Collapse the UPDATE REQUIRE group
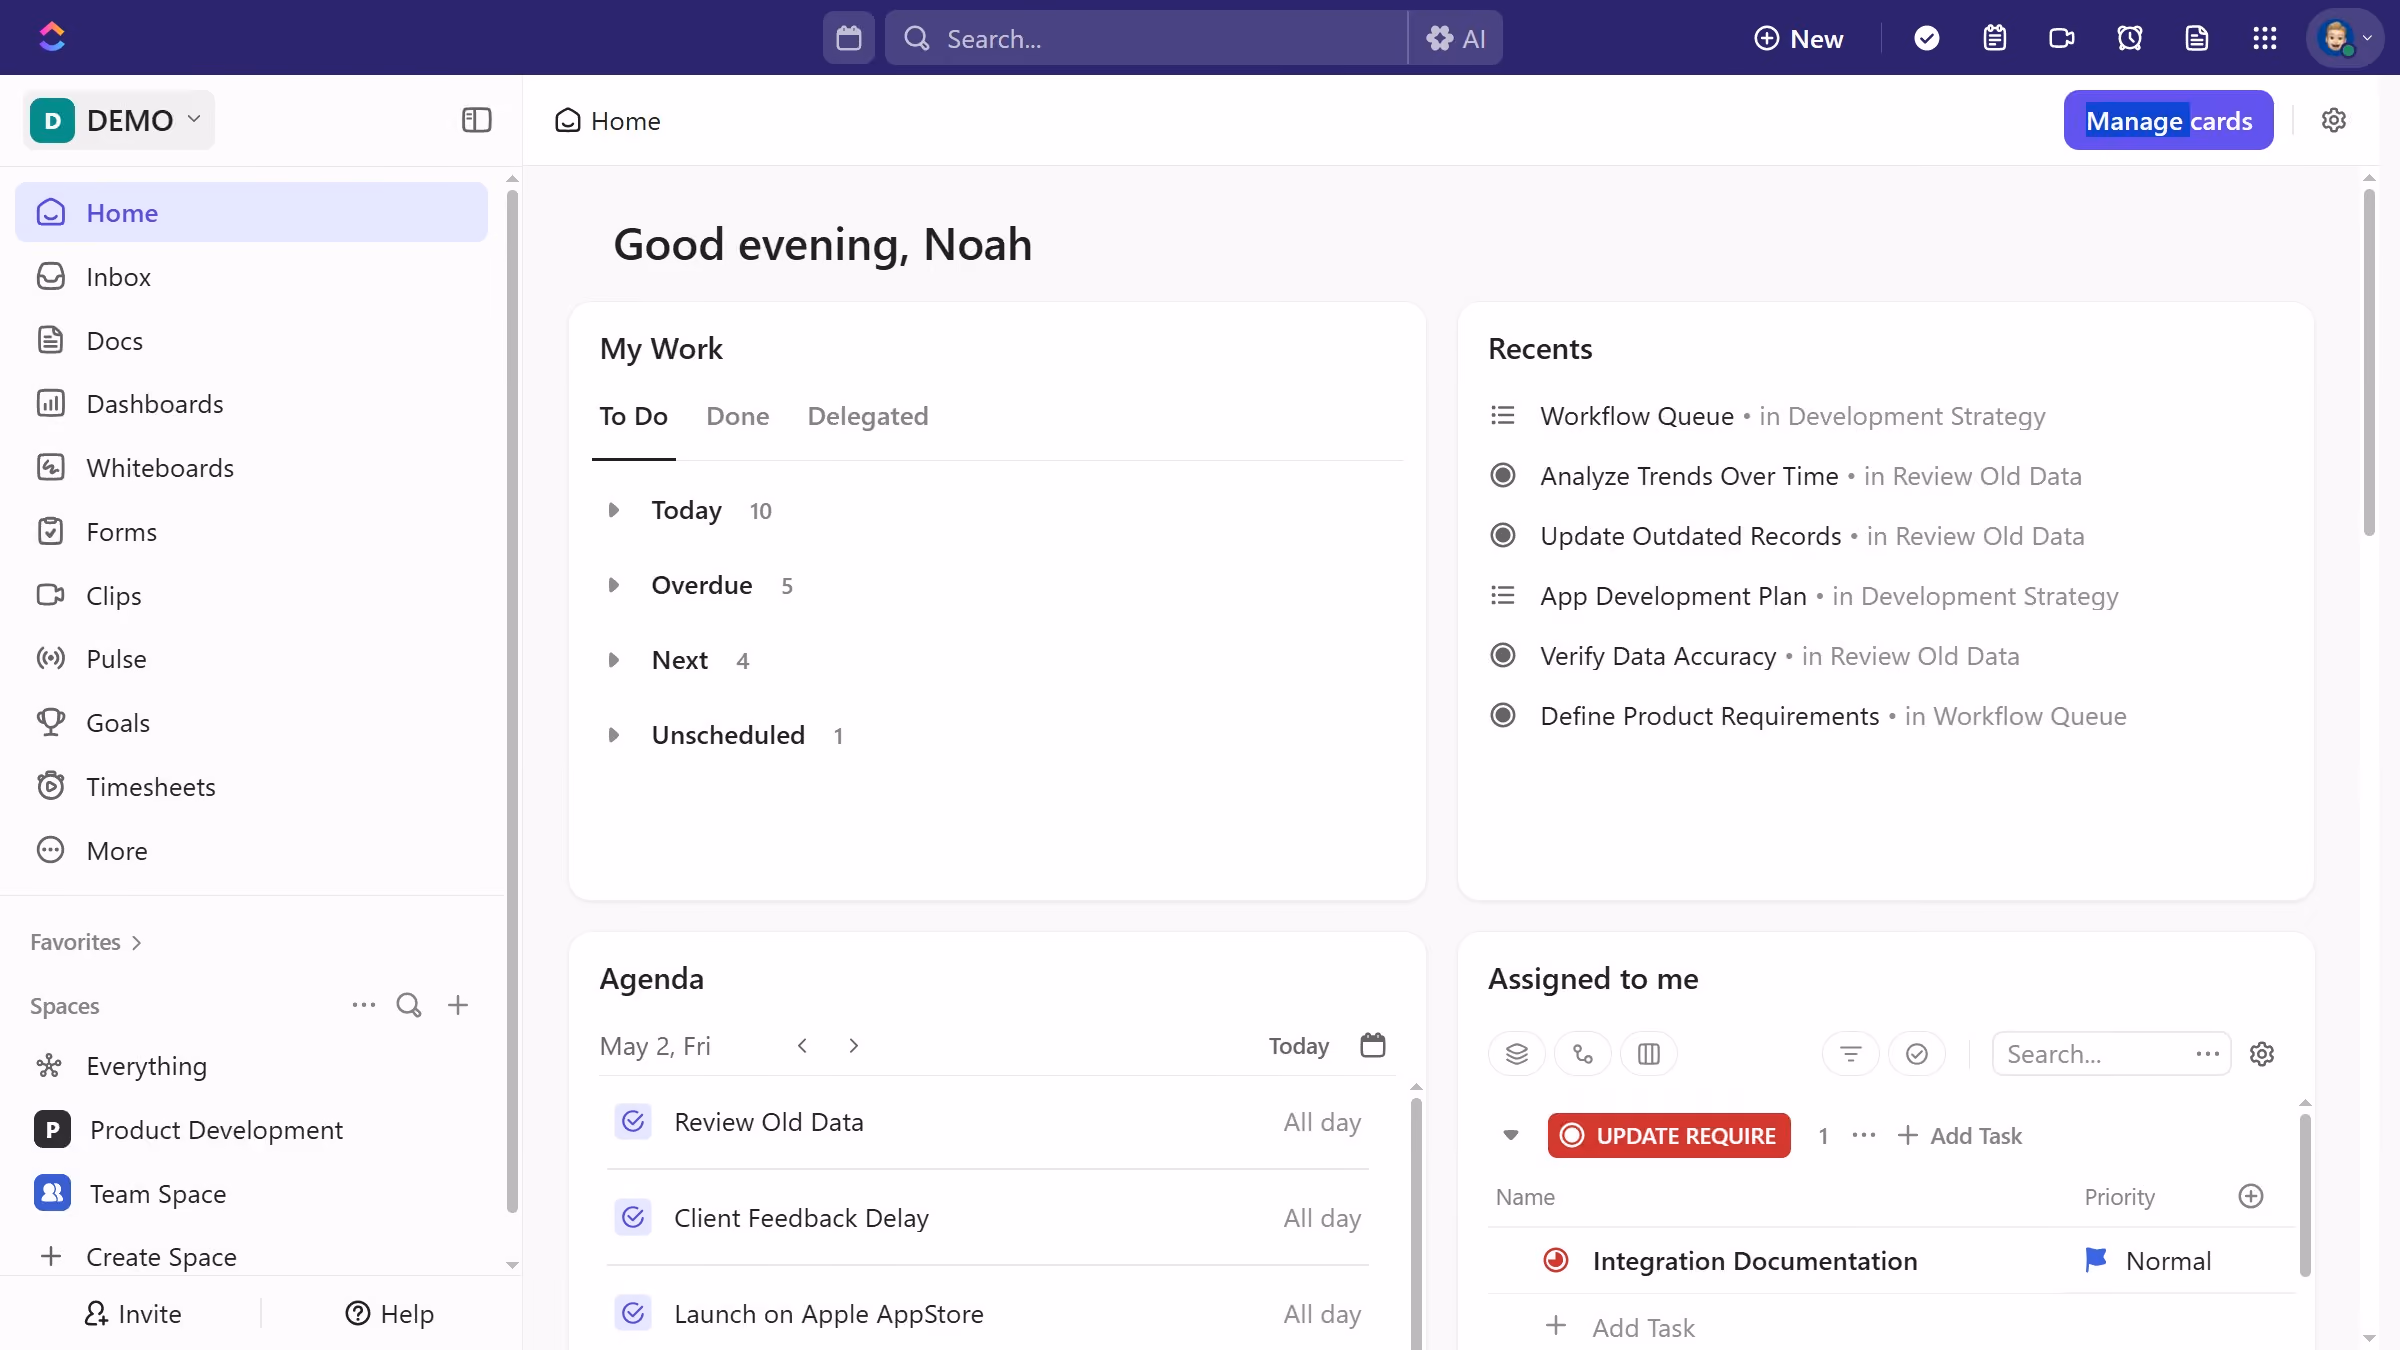Viewport: 2400px width, 1350px height. [x=1510, y=1135]
